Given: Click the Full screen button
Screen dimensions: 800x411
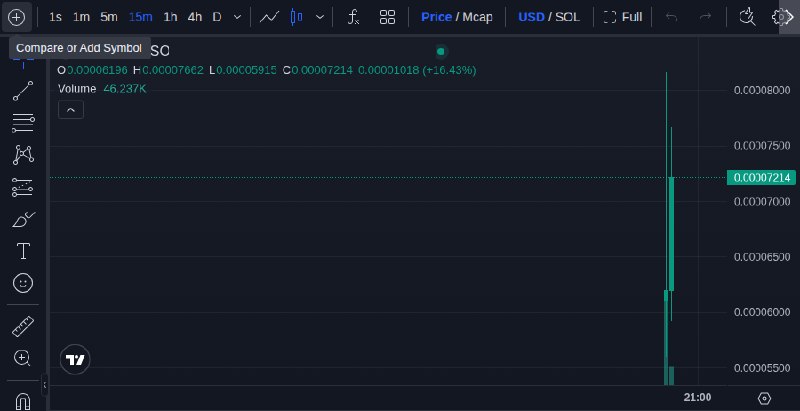Looking at the screenshot, I should point(623,17).
